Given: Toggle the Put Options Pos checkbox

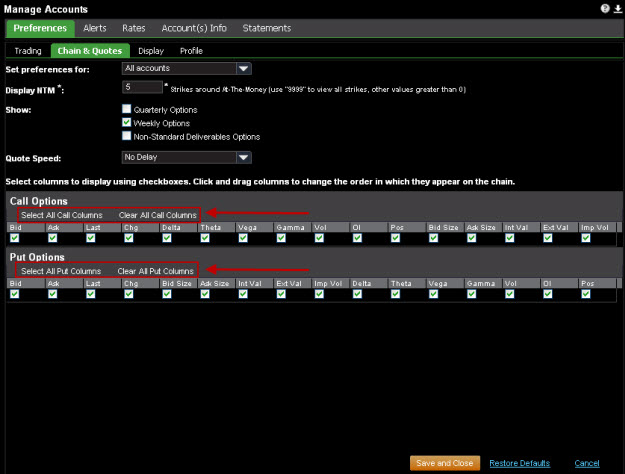Looking at the screenshot, I should [x=586, y=294].
